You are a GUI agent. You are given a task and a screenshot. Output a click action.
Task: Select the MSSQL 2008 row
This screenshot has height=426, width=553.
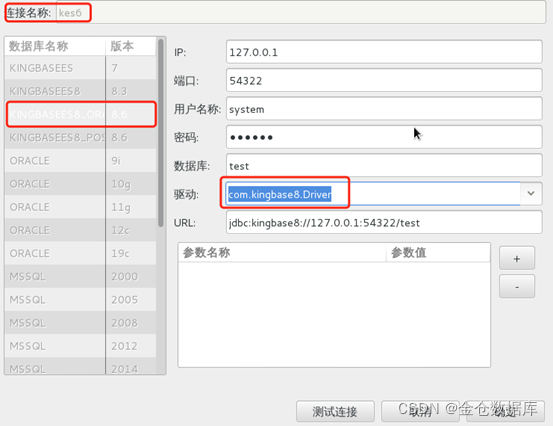coord(80,323)
